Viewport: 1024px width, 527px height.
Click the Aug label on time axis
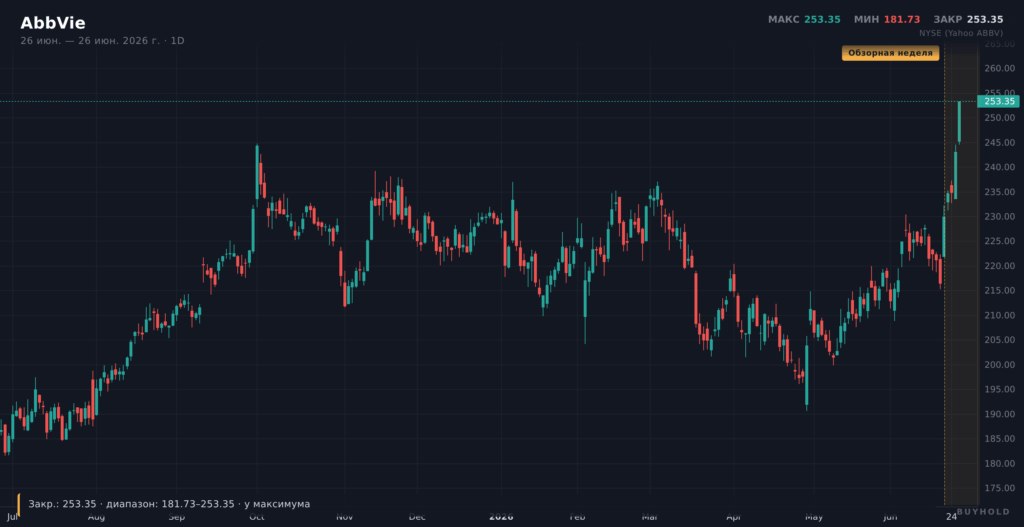(96, 517)
